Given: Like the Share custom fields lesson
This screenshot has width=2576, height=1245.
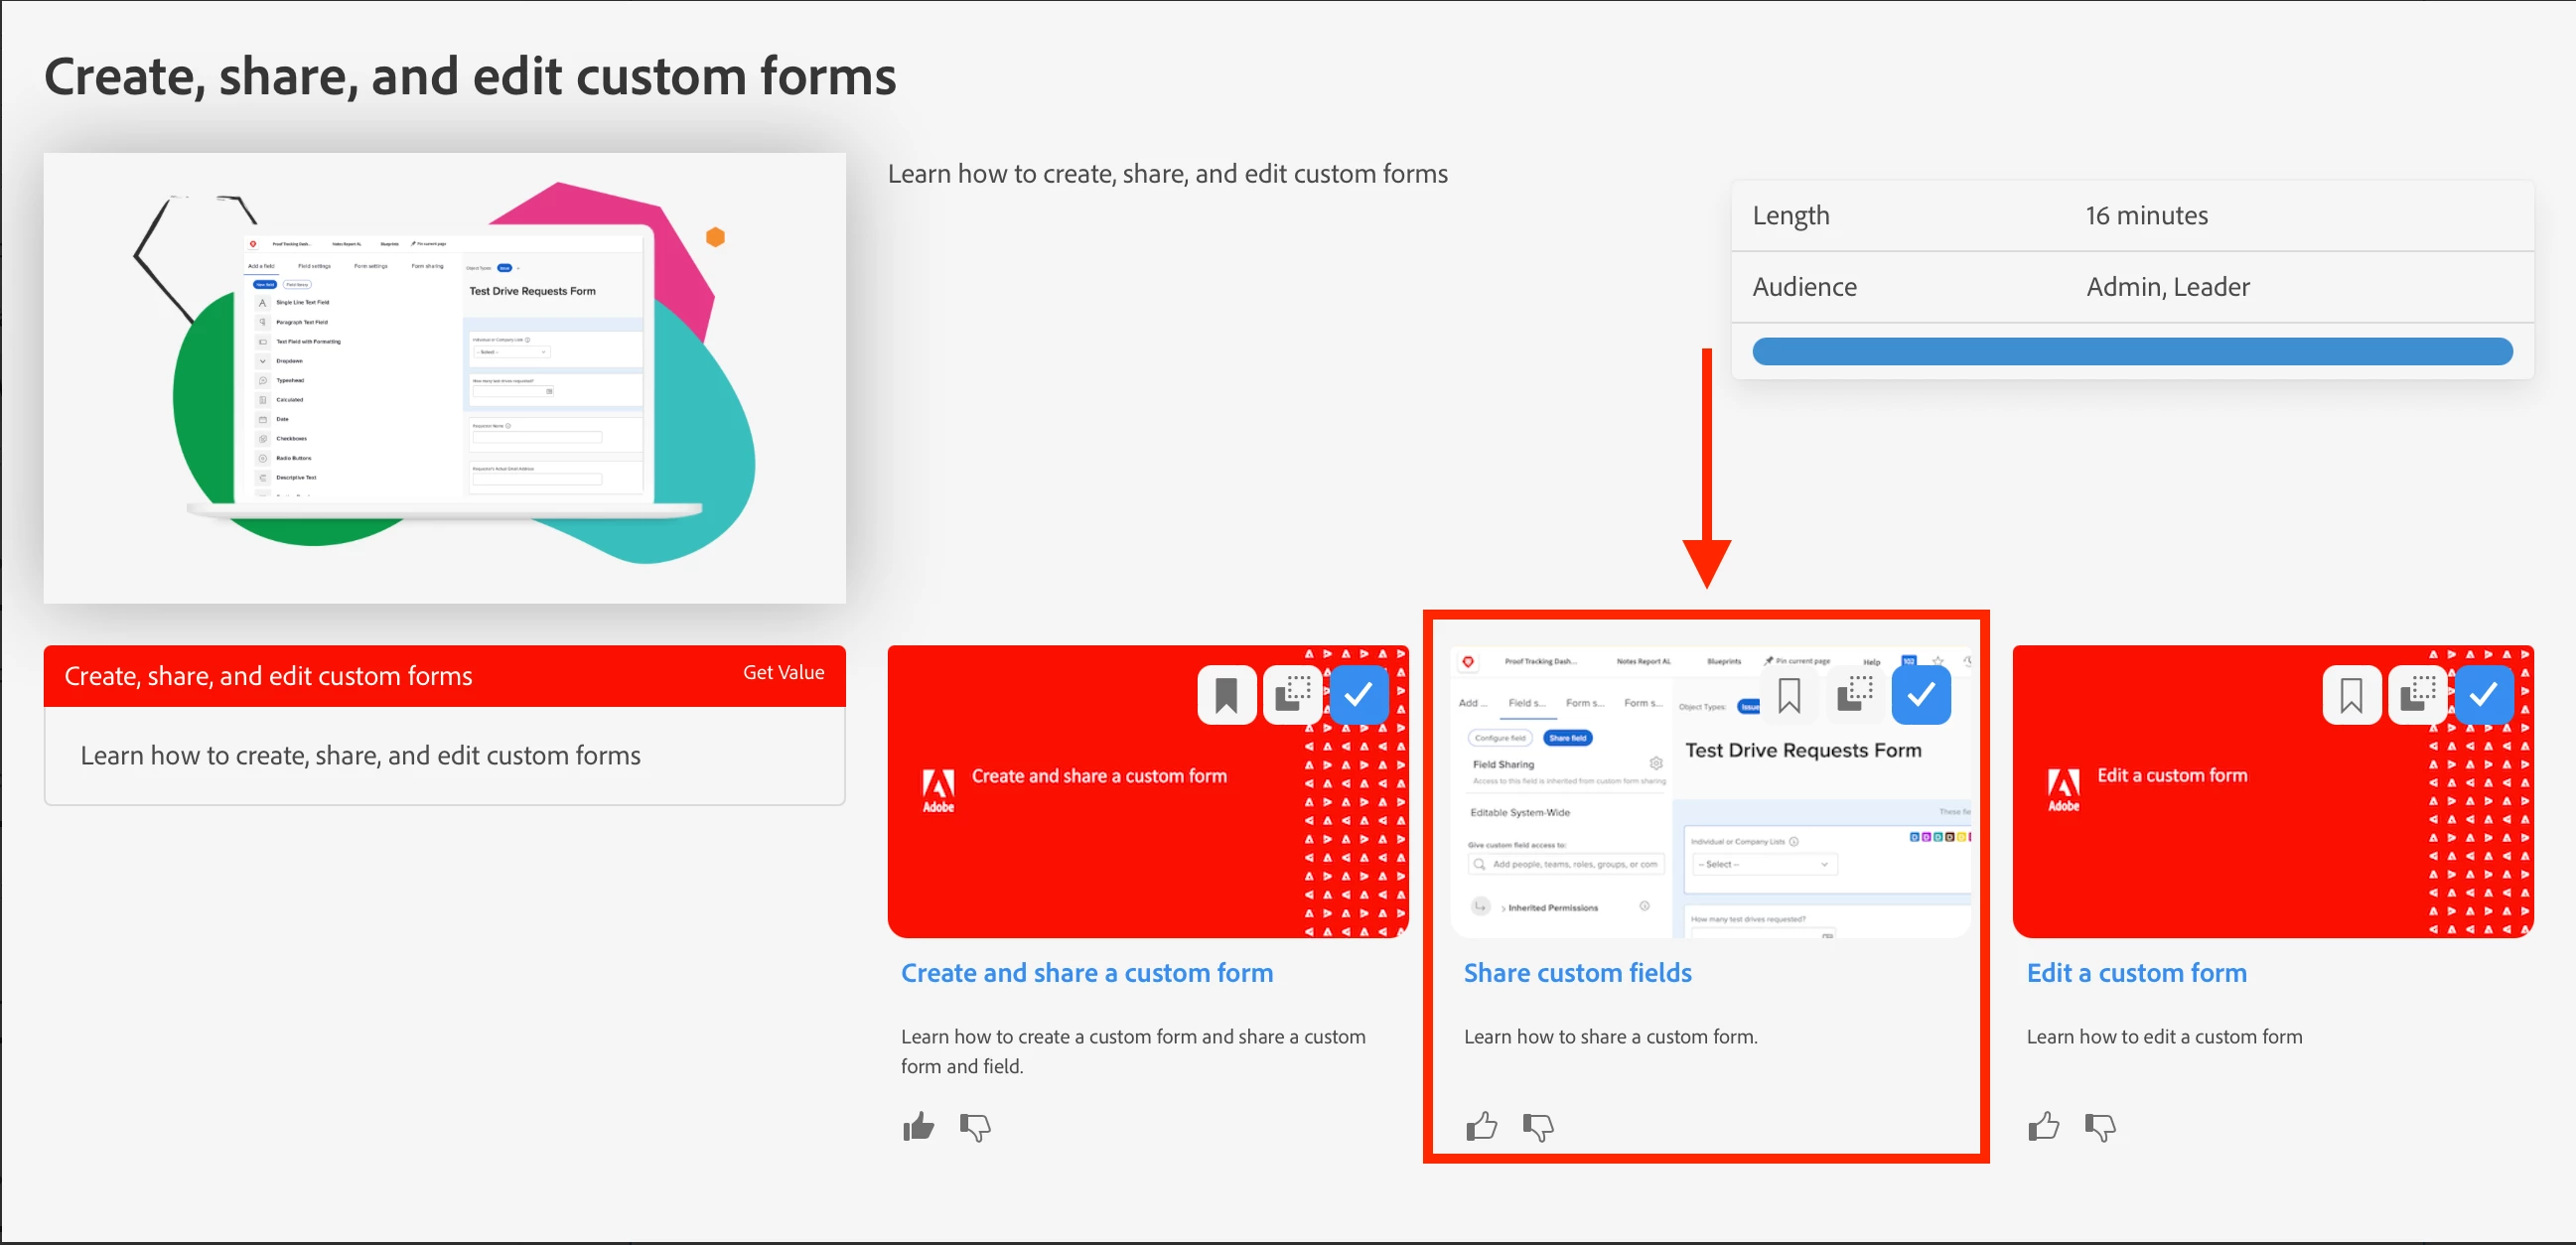Looking at the screenshot, I should [x=1481, y=1127].
